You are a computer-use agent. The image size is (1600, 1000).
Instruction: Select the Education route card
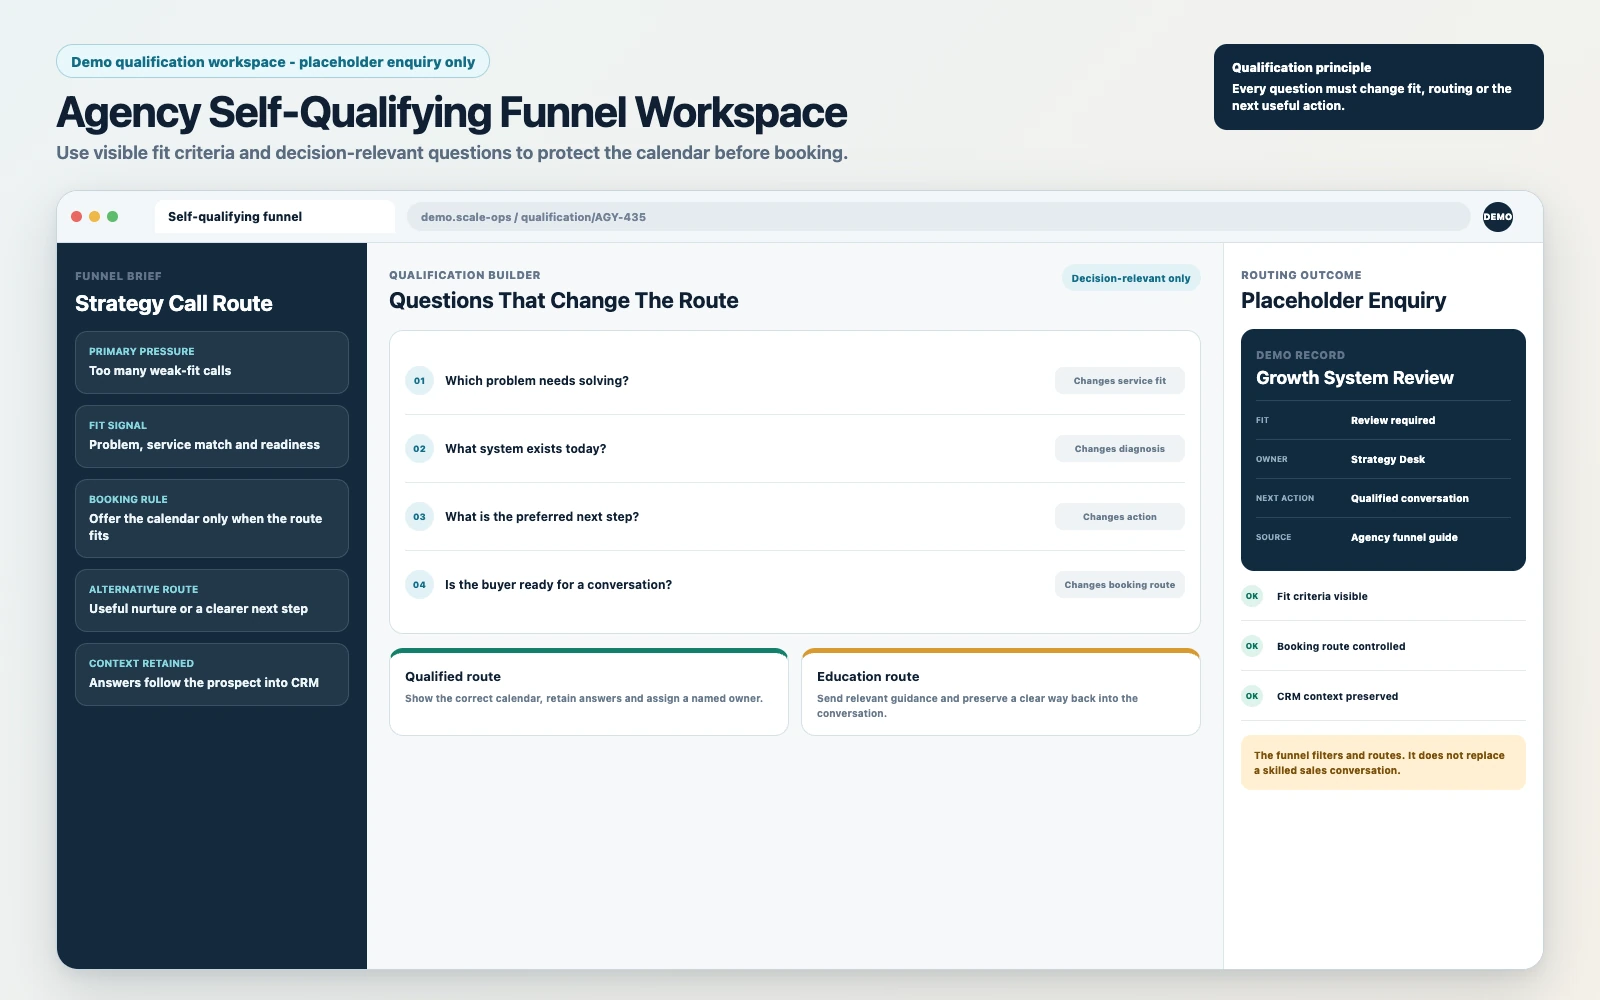1001,692
